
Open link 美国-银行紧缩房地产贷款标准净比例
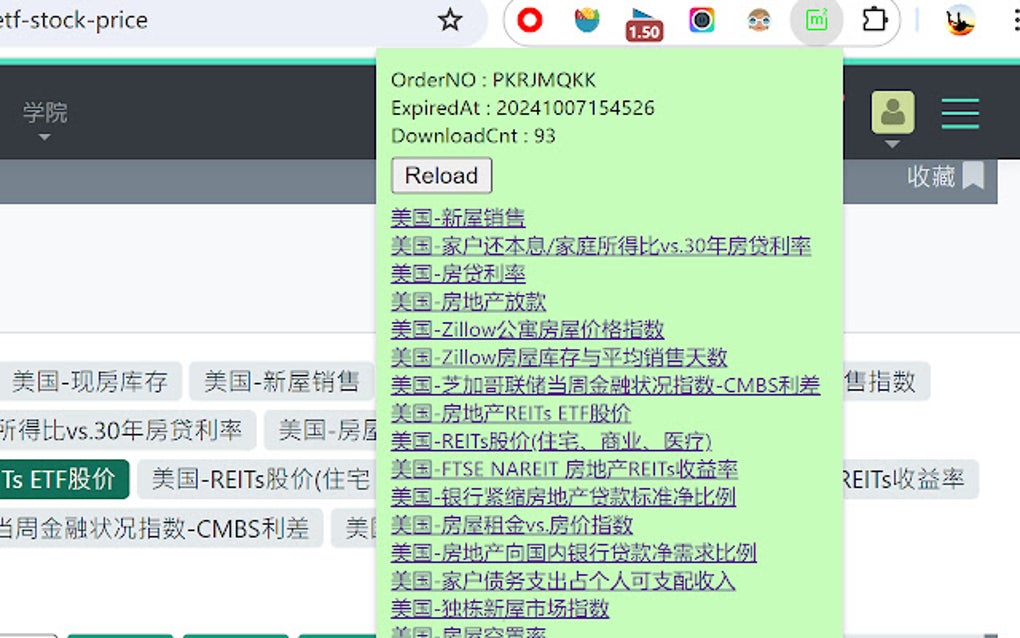563,497
